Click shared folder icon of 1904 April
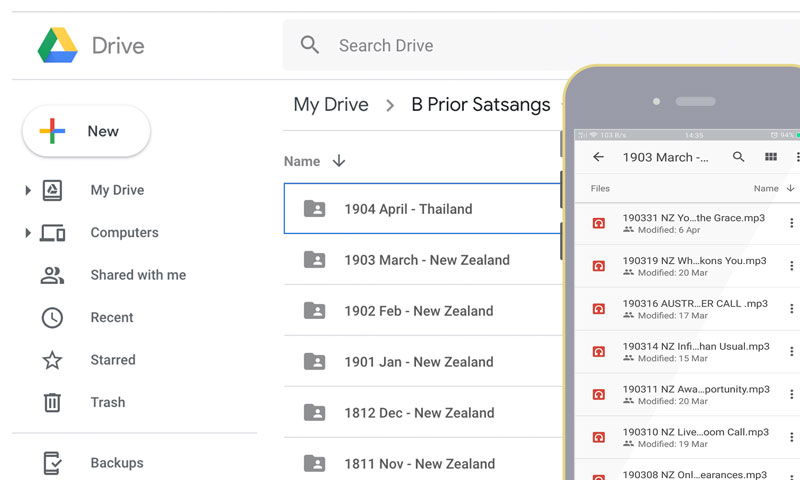 (x=314, y=208)
